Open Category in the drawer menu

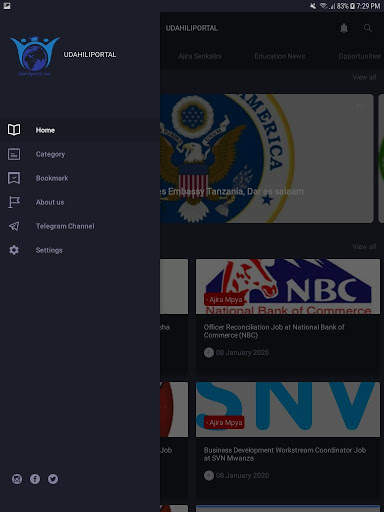tap(80, 154)
